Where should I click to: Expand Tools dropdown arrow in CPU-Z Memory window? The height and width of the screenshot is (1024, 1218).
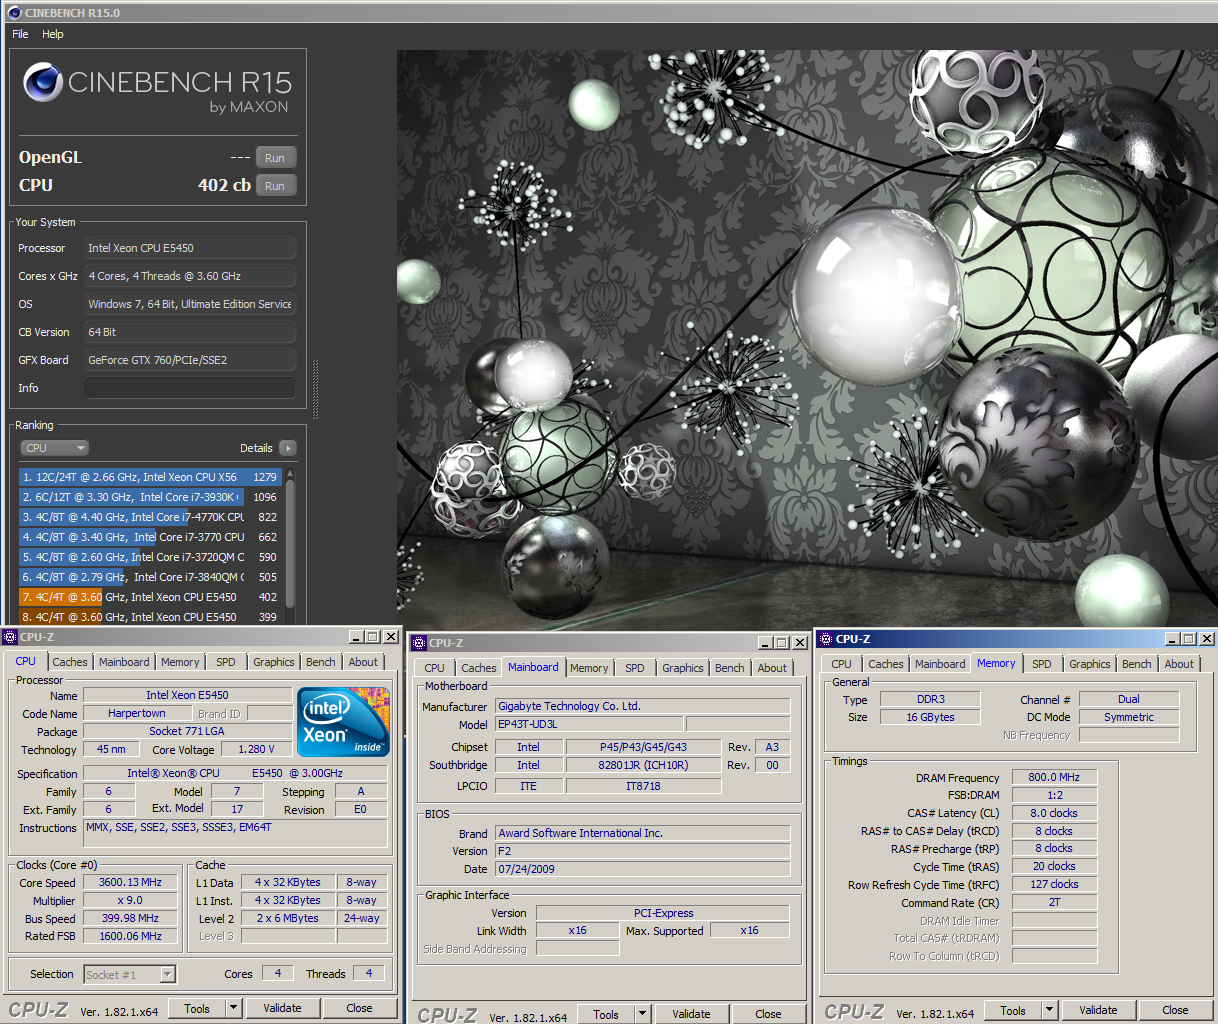pyautogui.click(x=1050, y=1010)
